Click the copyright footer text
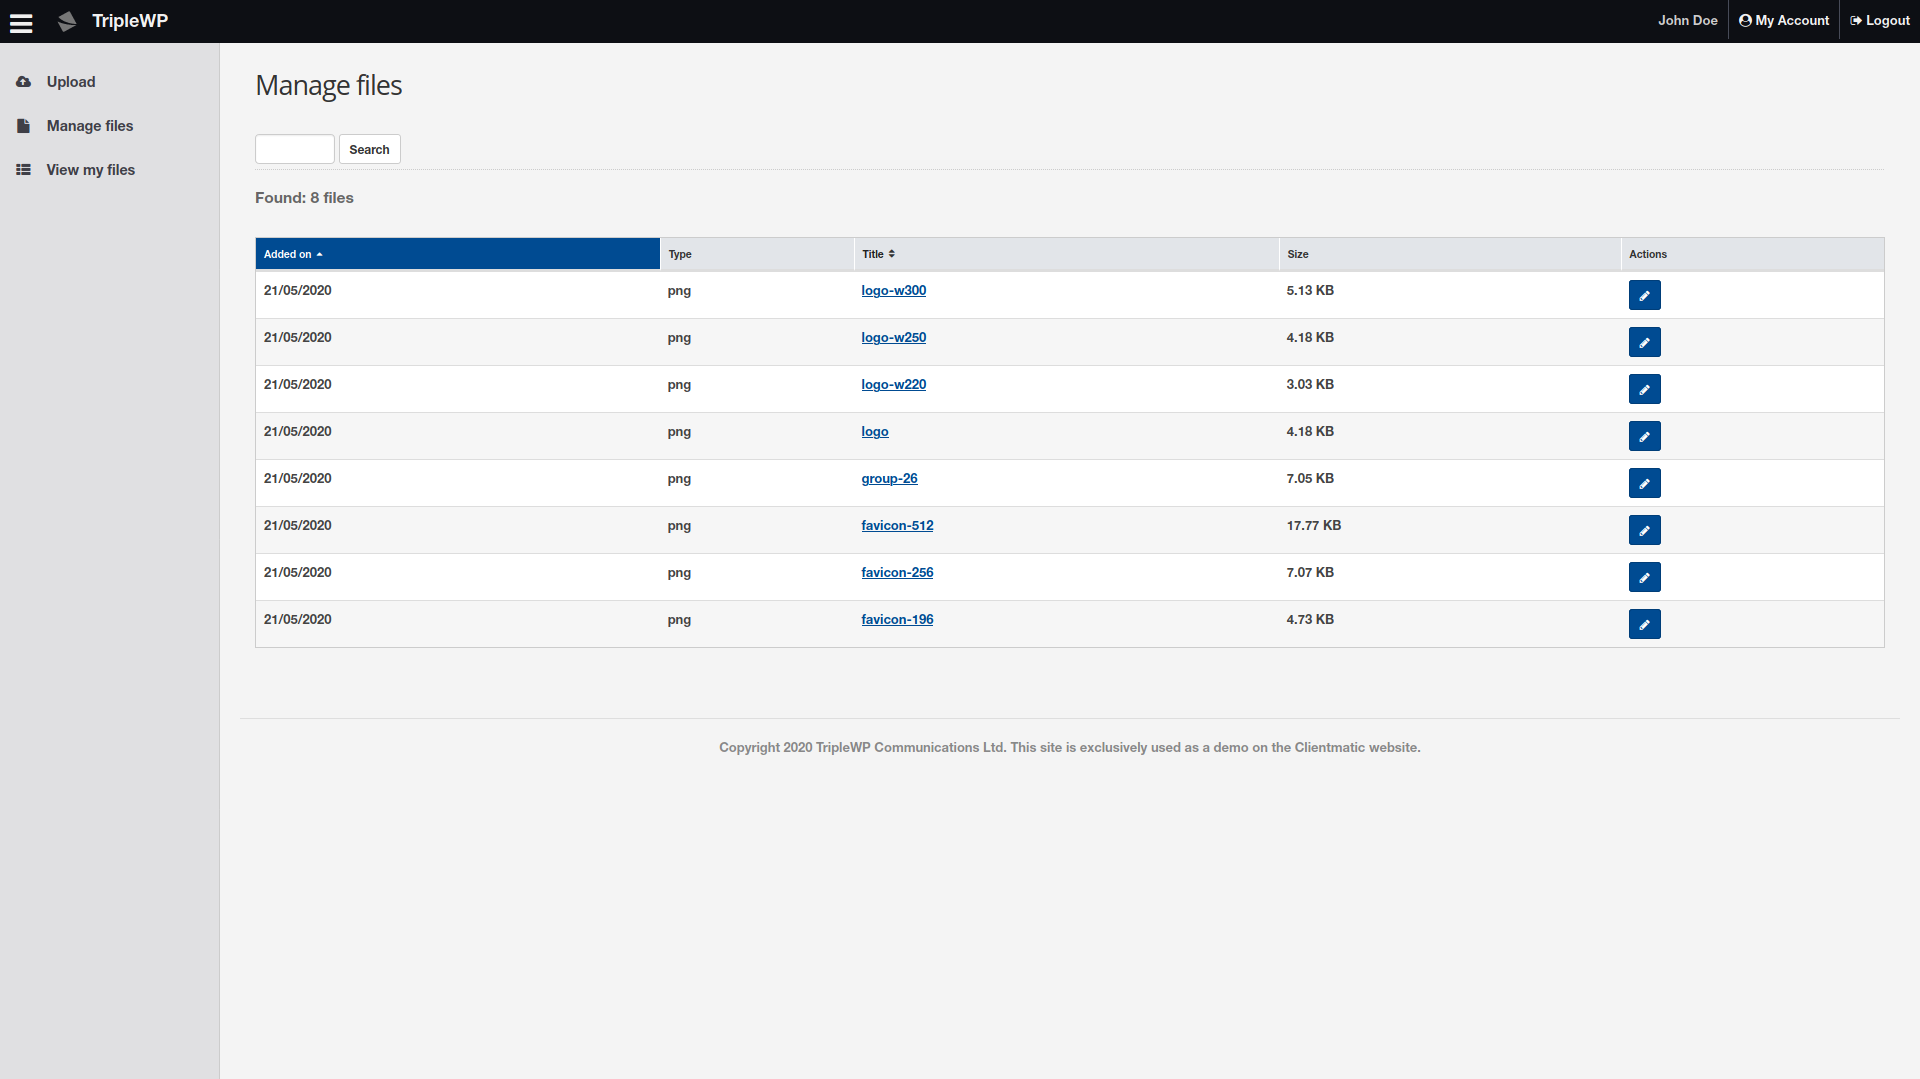The width and height of the screenshot is (1920, 1079). coord(1069,748)
